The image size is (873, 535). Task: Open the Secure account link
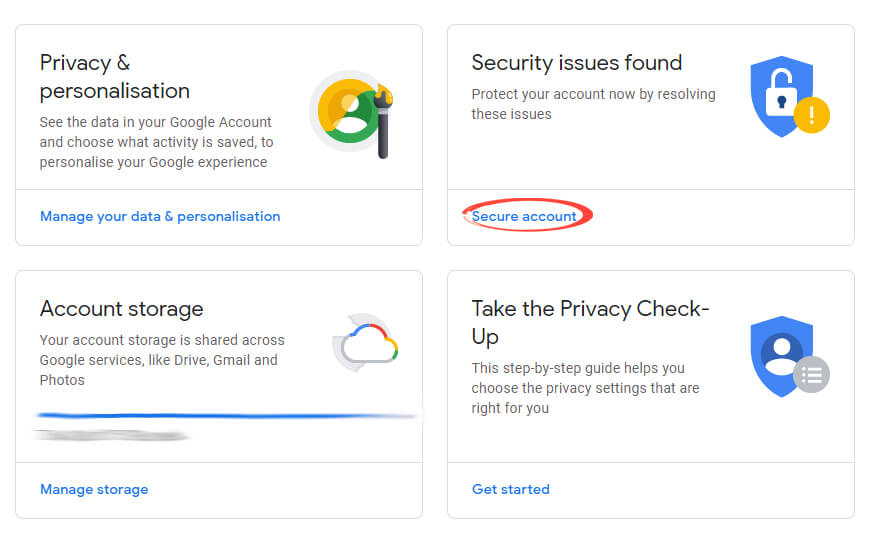pos(524,217)
